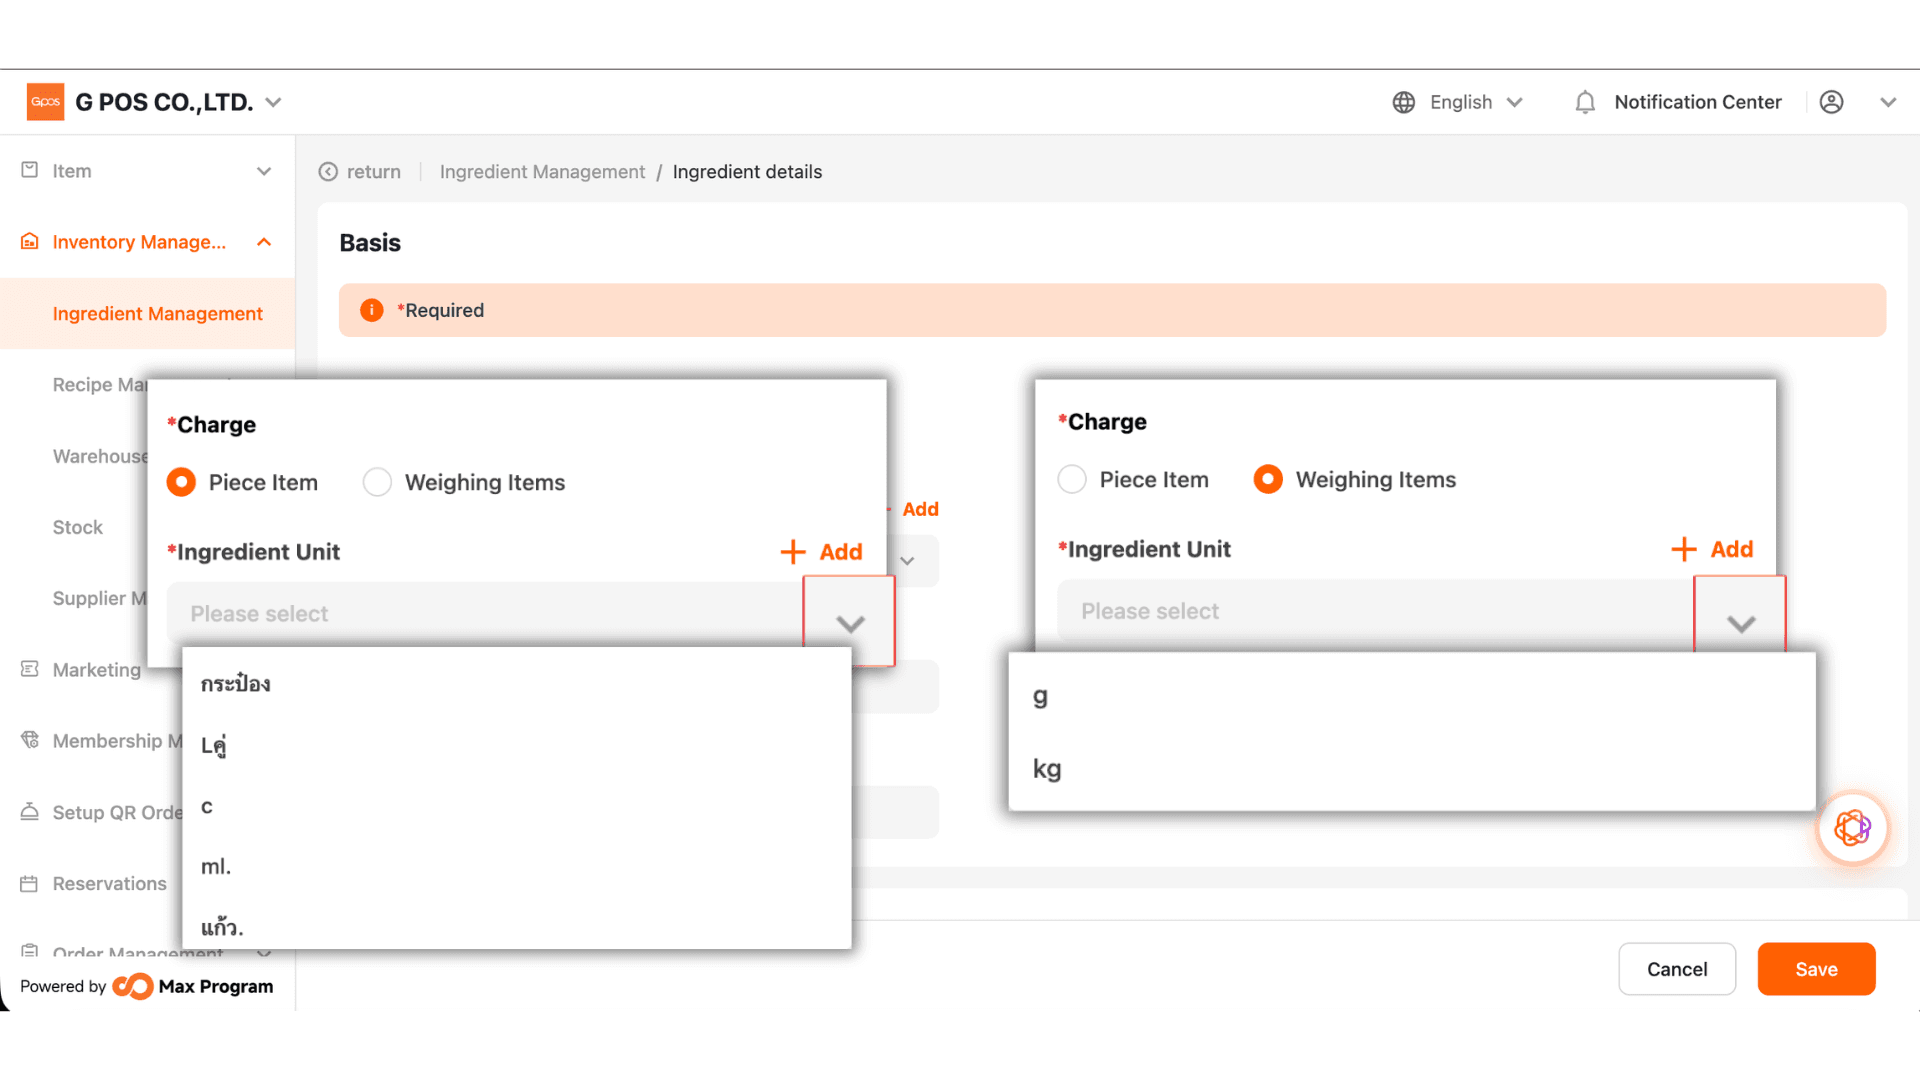Choose kg from the weighing unit list
The image size is (1920, 1080).
click(x=1412, y=769)
